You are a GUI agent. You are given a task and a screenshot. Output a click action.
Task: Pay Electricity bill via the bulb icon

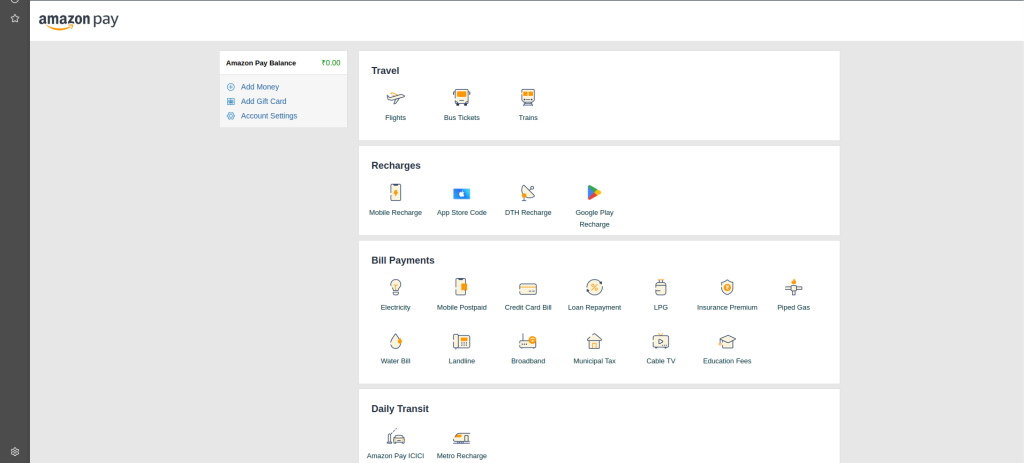395,287
